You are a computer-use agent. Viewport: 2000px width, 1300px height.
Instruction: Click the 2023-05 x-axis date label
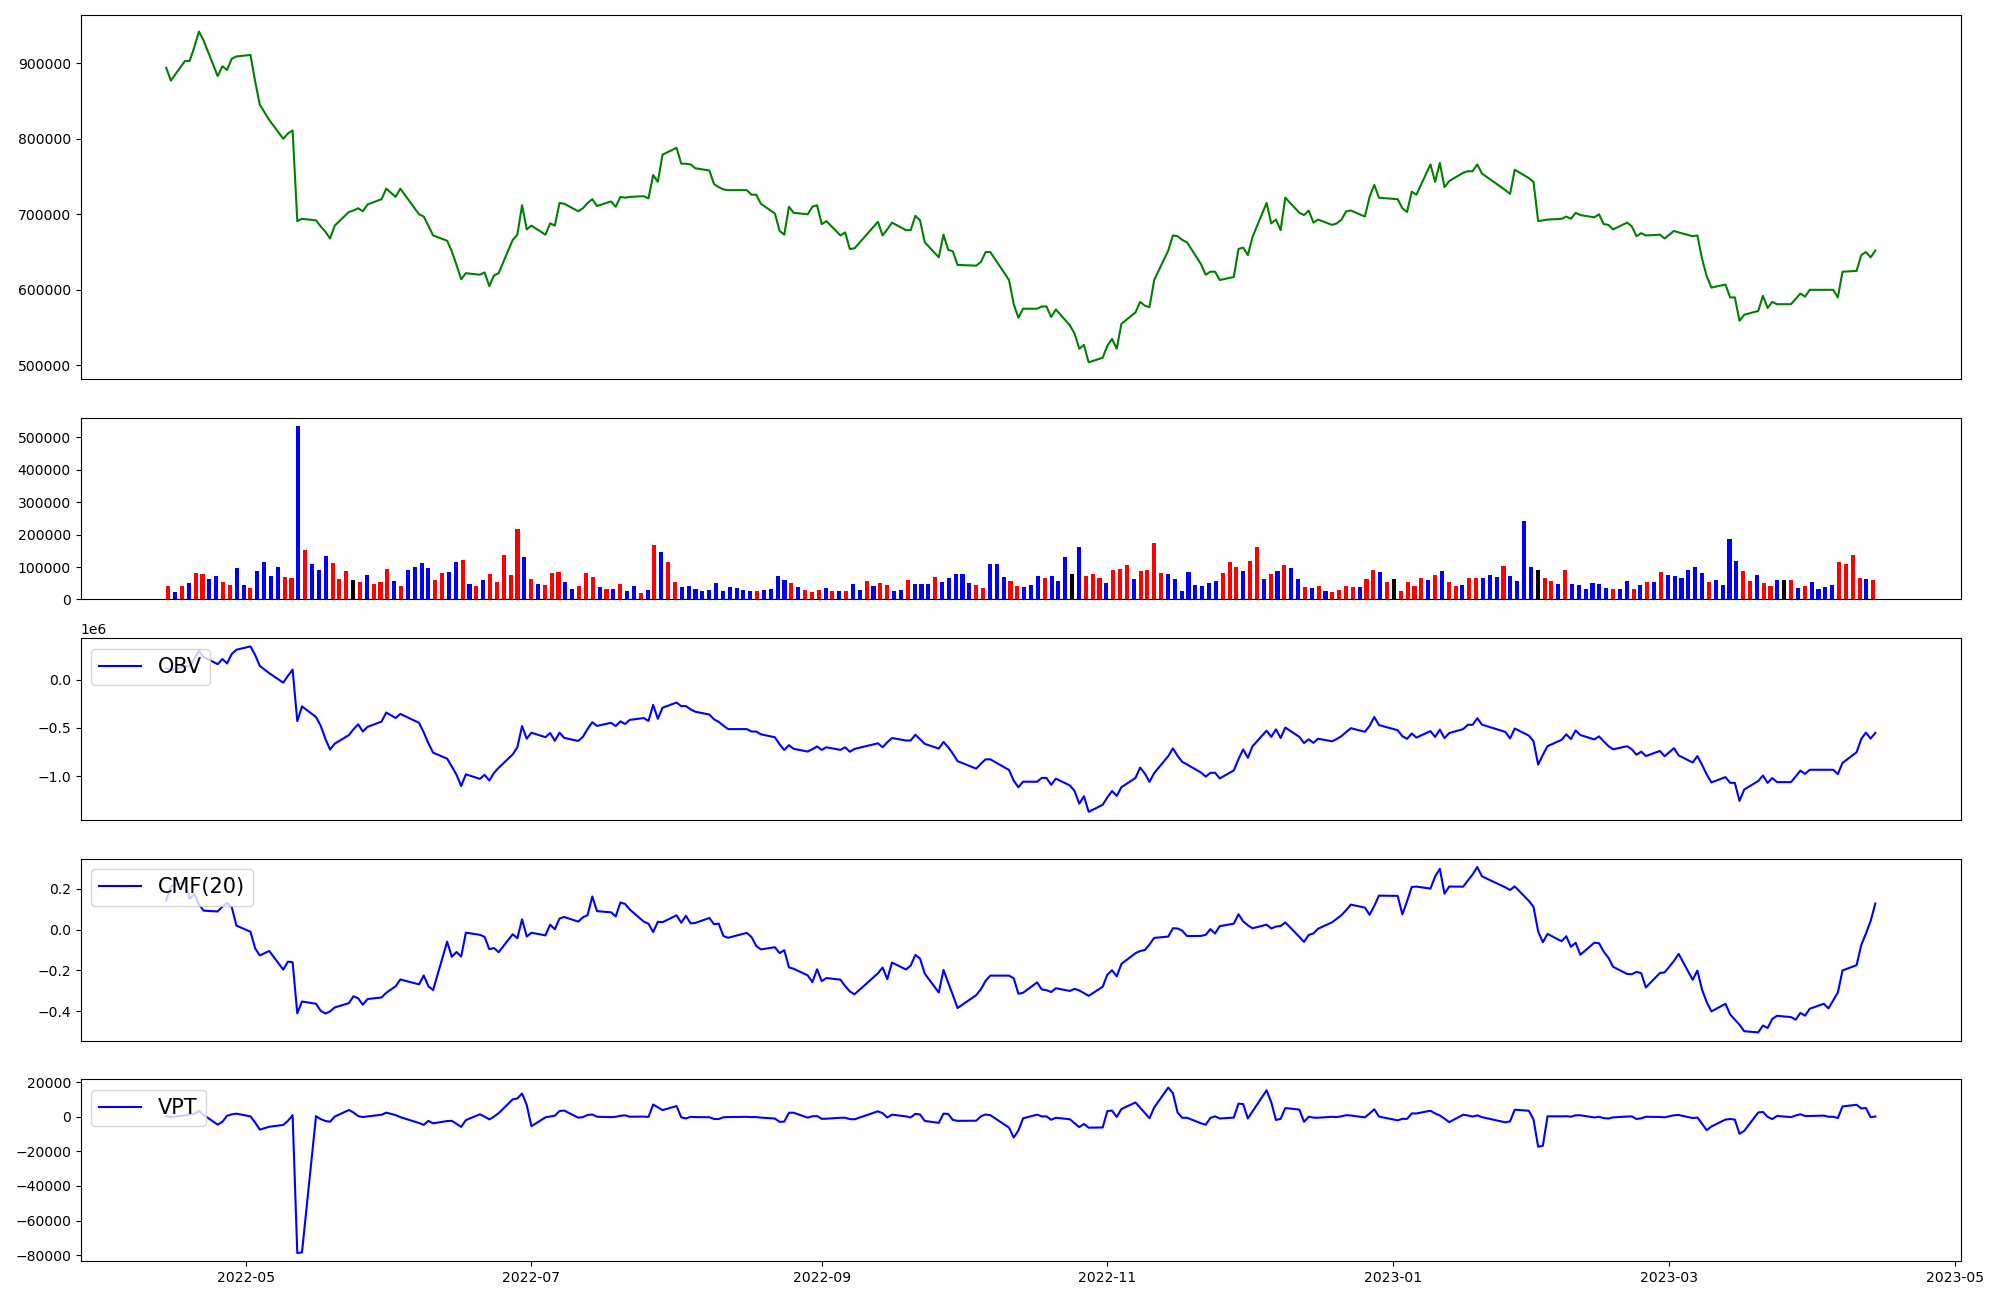[1954, 1276]
